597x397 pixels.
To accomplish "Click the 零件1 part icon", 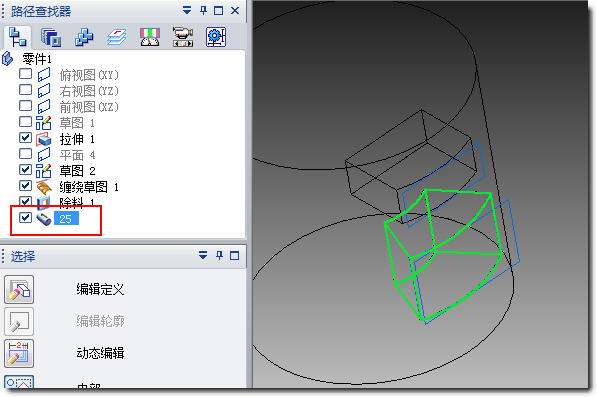I will click(8, 59).
